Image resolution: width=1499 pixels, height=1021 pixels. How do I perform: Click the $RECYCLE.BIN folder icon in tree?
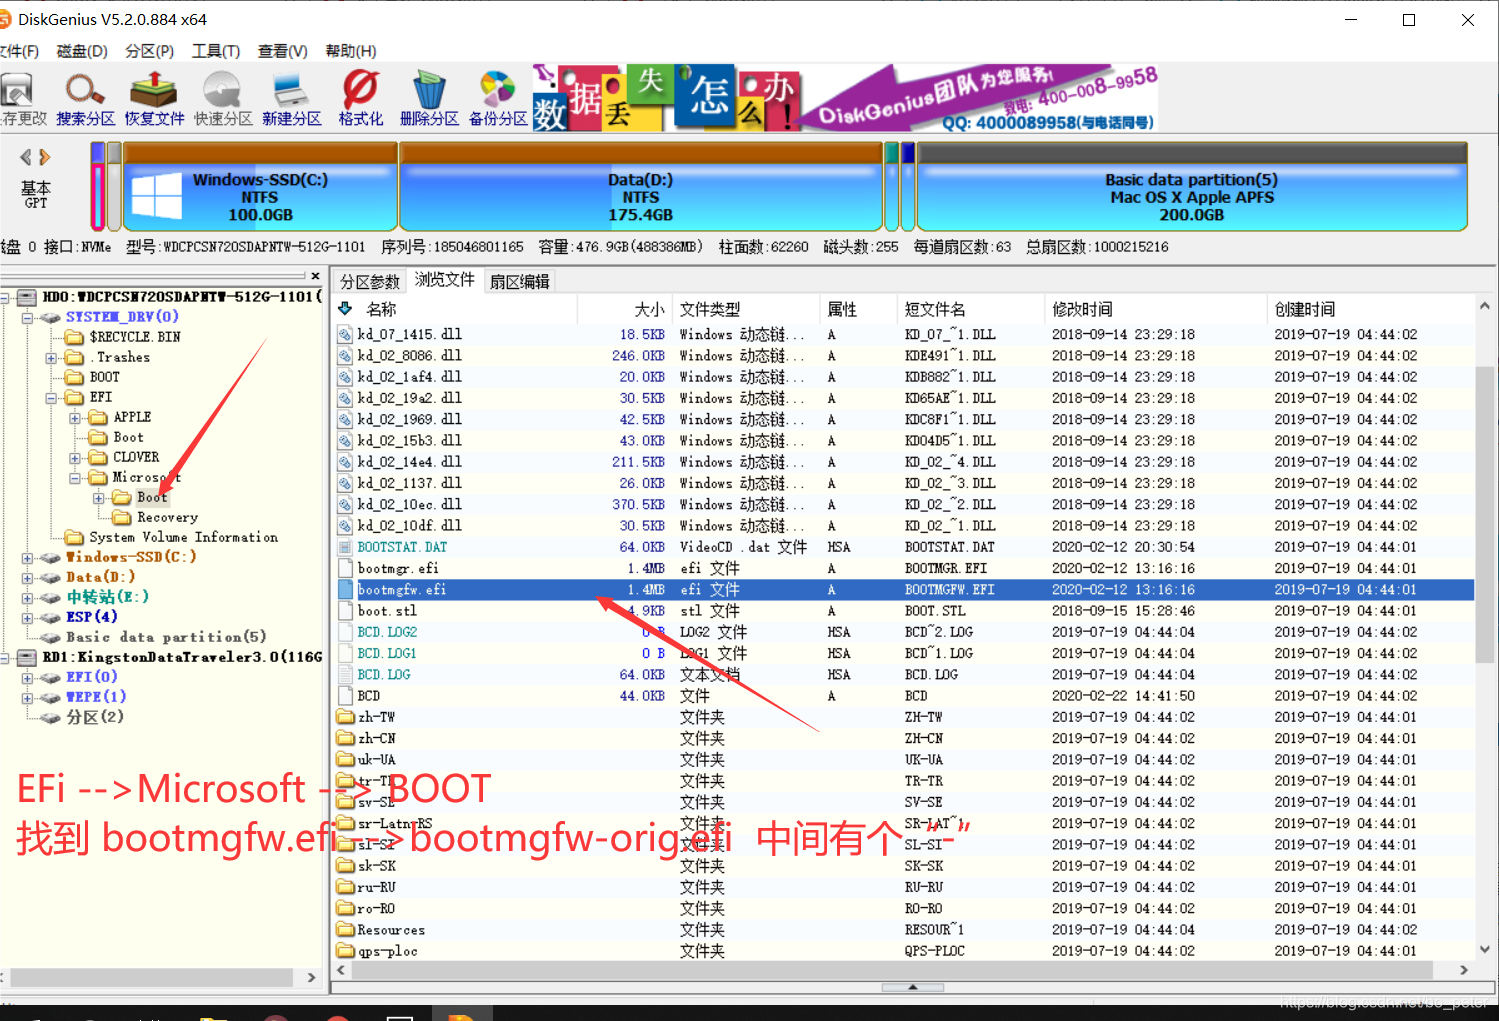(x=75, y=337)
